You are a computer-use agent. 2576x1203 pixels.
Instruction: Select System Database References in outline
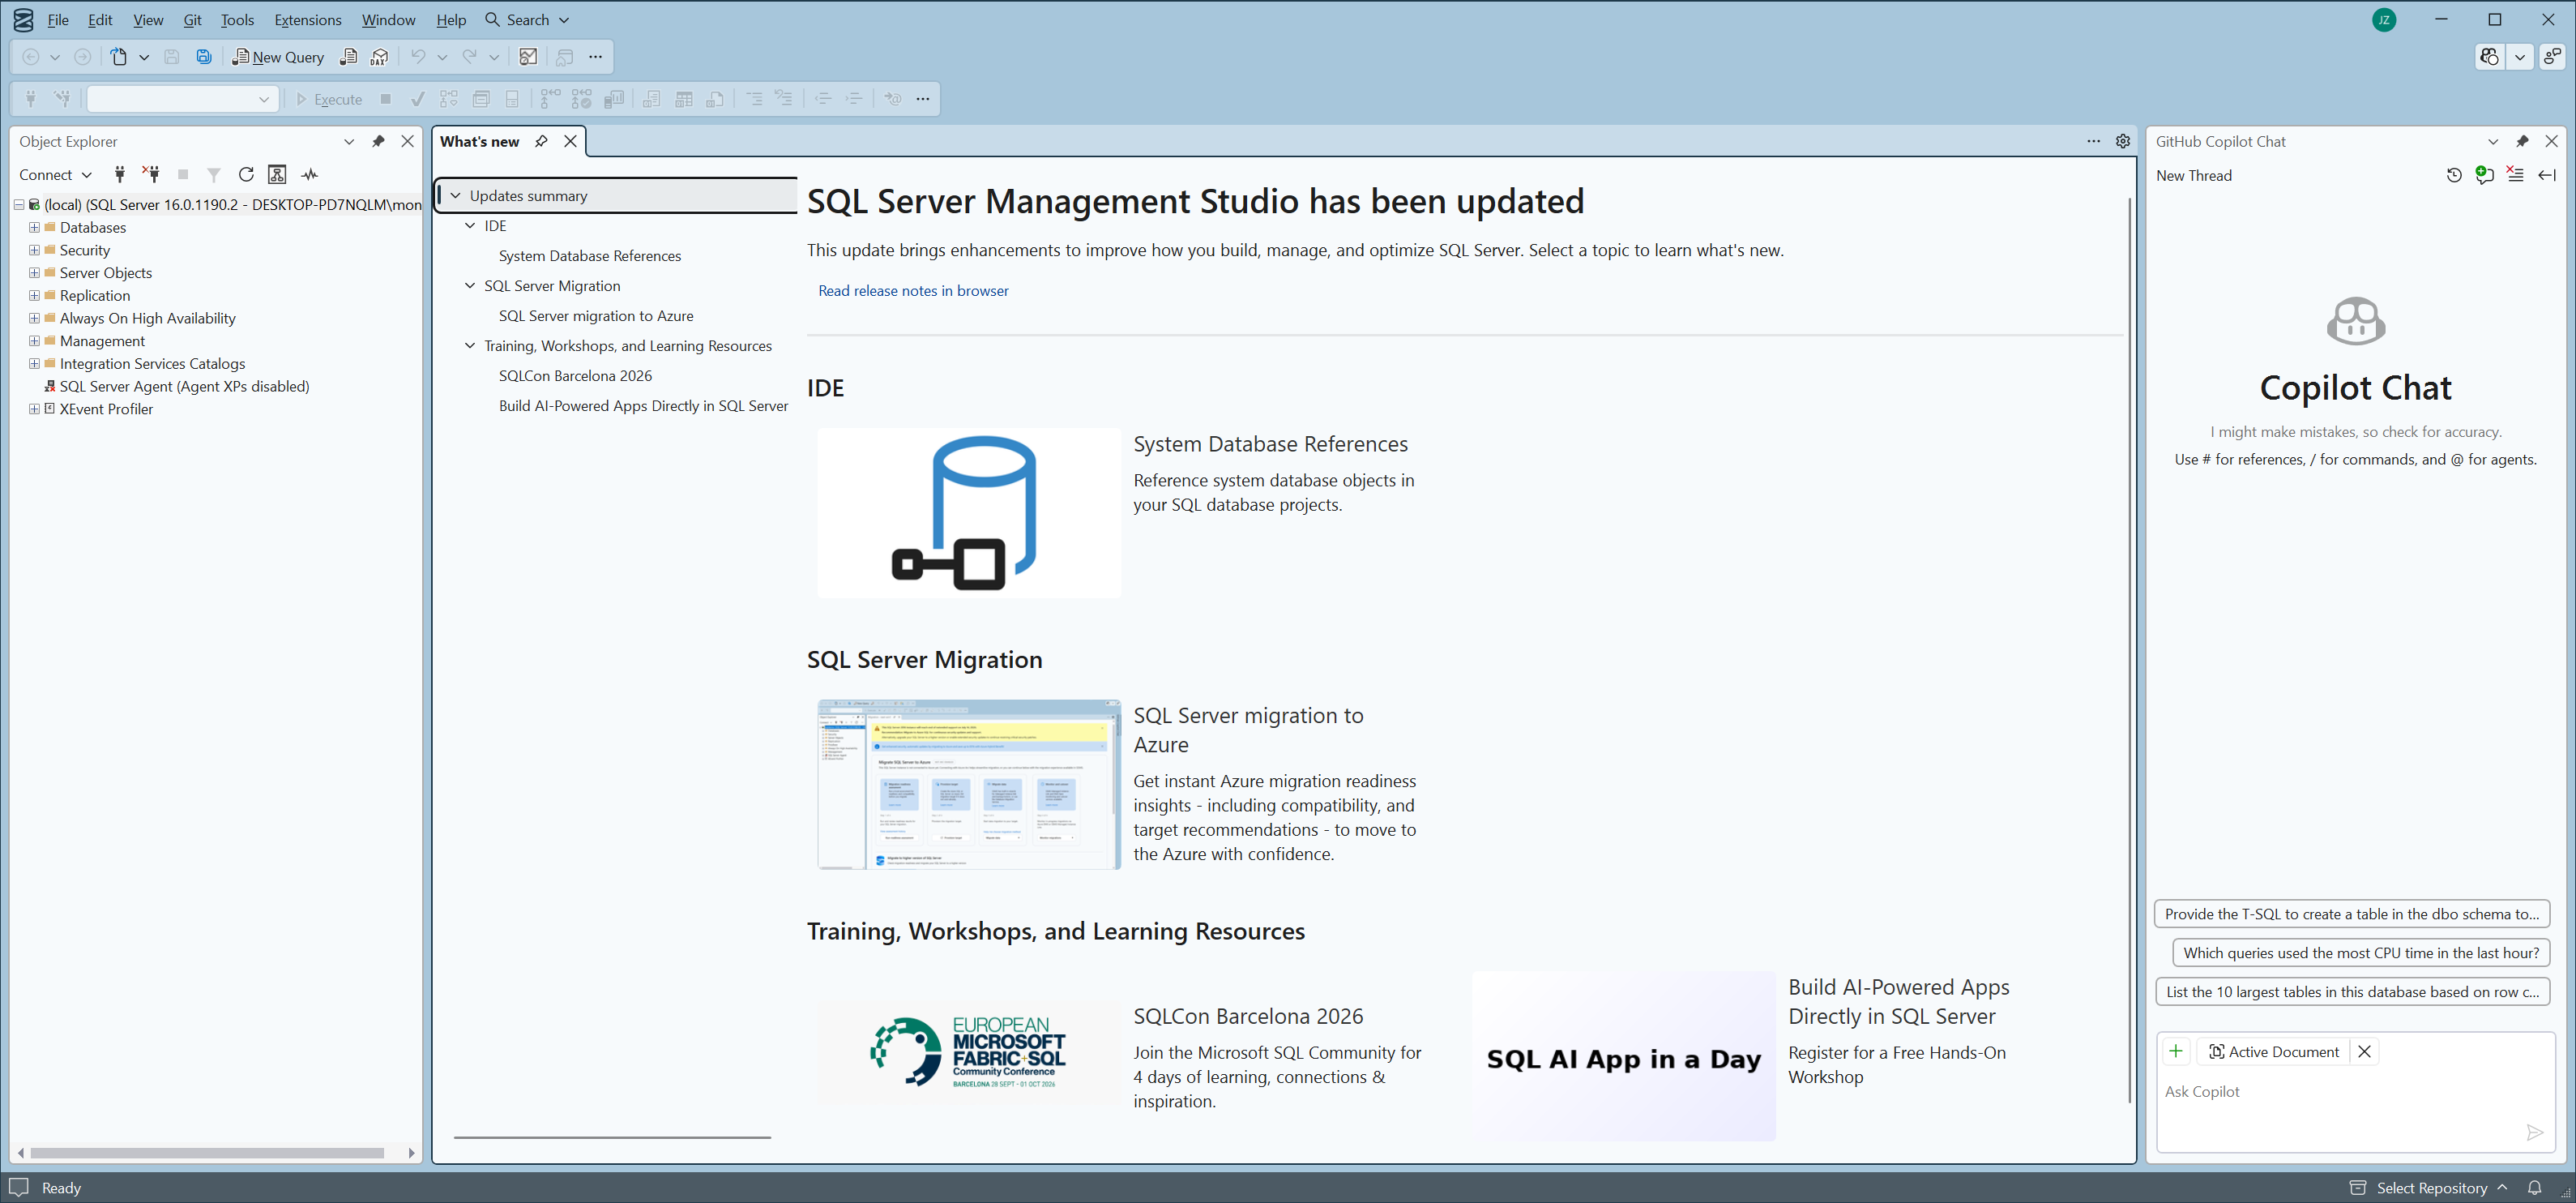click(590, 256)
